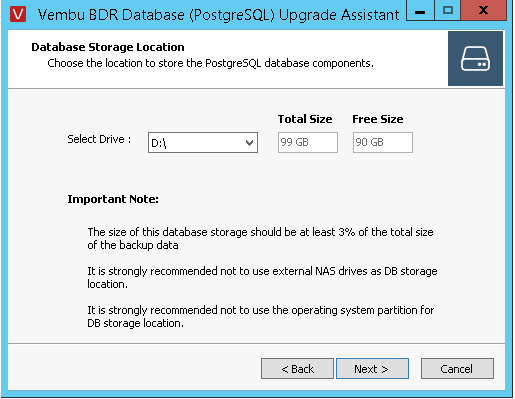Click the Database Storage Location heading
Image resolution: width=515 pixels, height=399 pixels.
[x=108, y=47]
